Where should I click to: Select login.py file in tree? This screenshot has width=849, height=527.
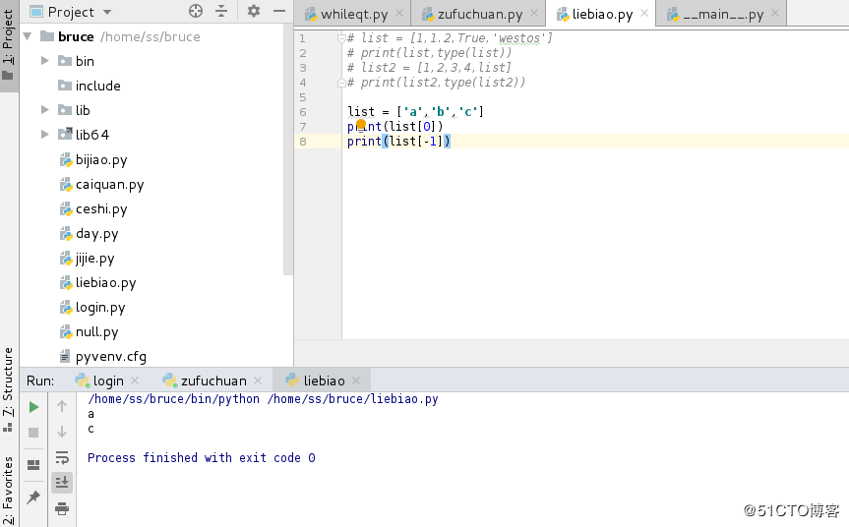click(92, 308)
